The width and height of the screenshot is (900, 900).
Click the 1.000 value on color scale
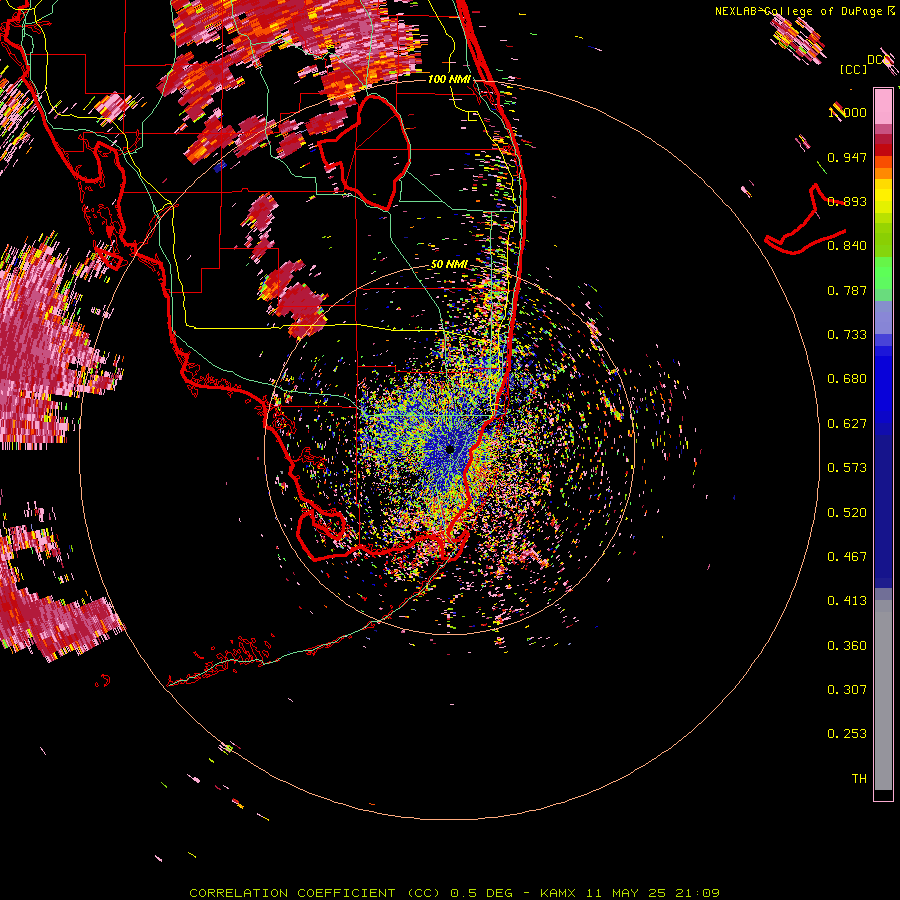(x=847, y=112)
